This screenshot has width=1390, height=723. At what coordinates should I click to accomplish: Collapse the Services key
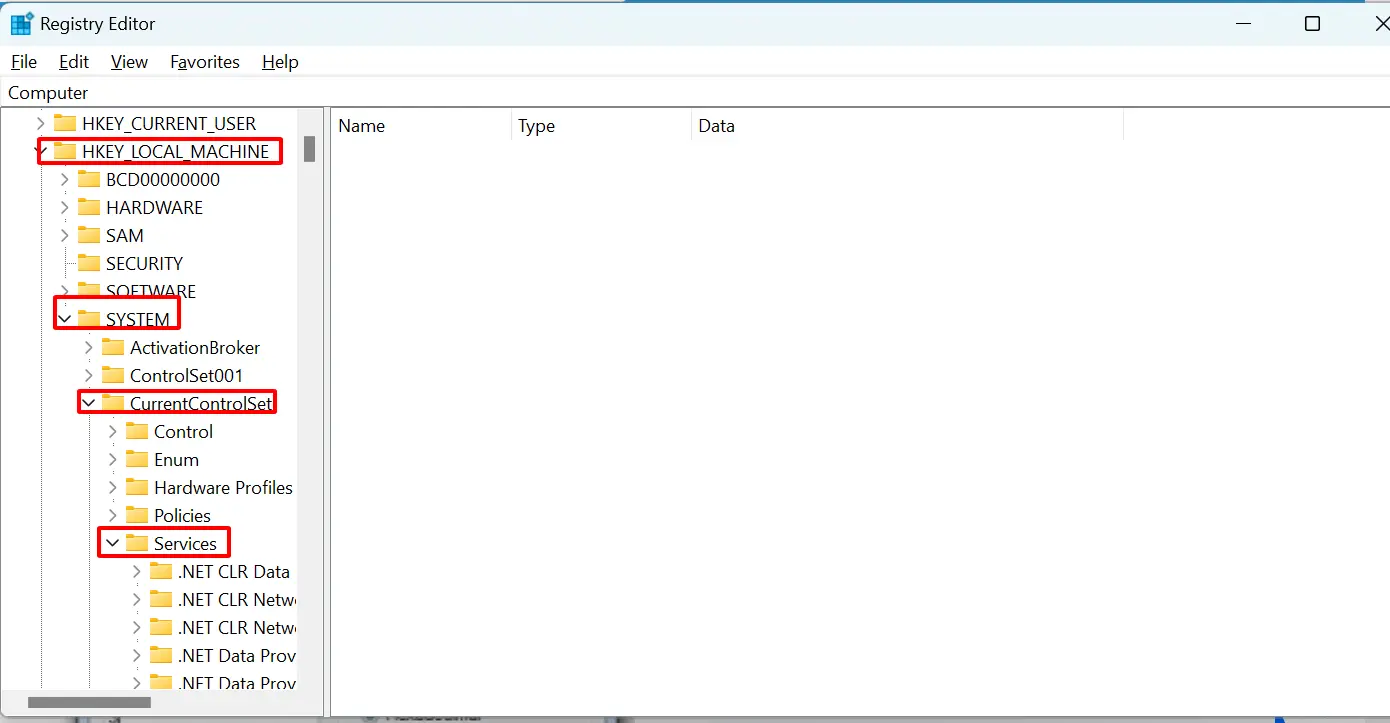[x=113, y=543]
